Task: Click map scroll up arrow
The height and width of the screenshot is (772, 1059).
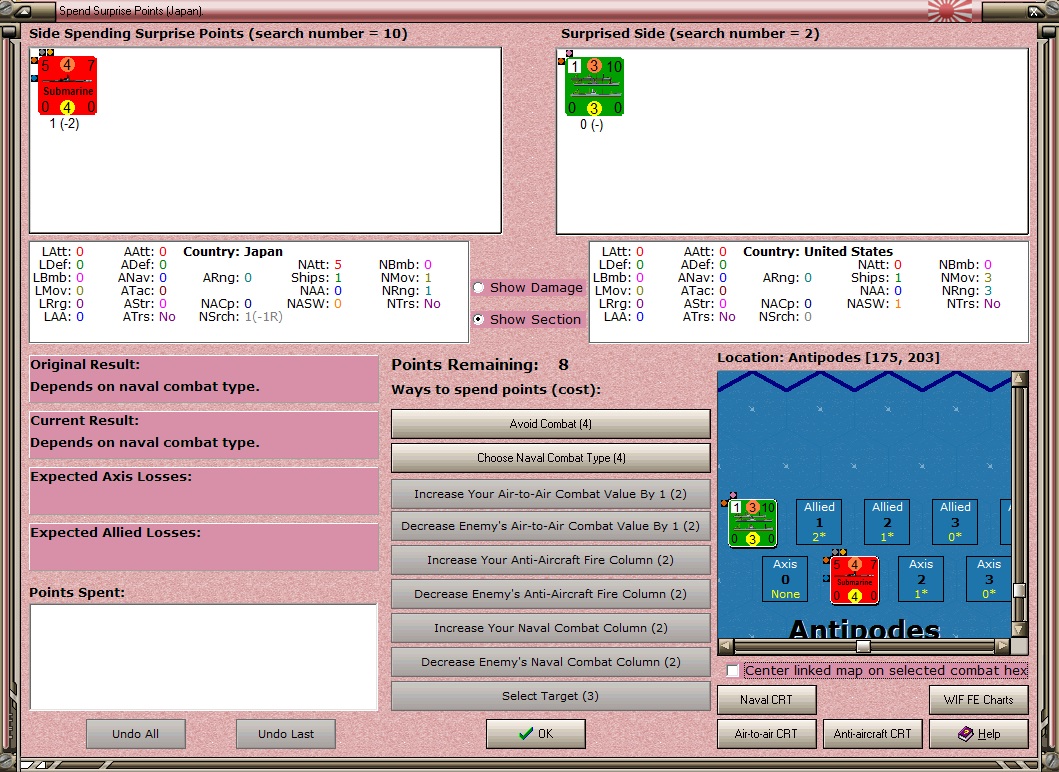Action: 1019,378
